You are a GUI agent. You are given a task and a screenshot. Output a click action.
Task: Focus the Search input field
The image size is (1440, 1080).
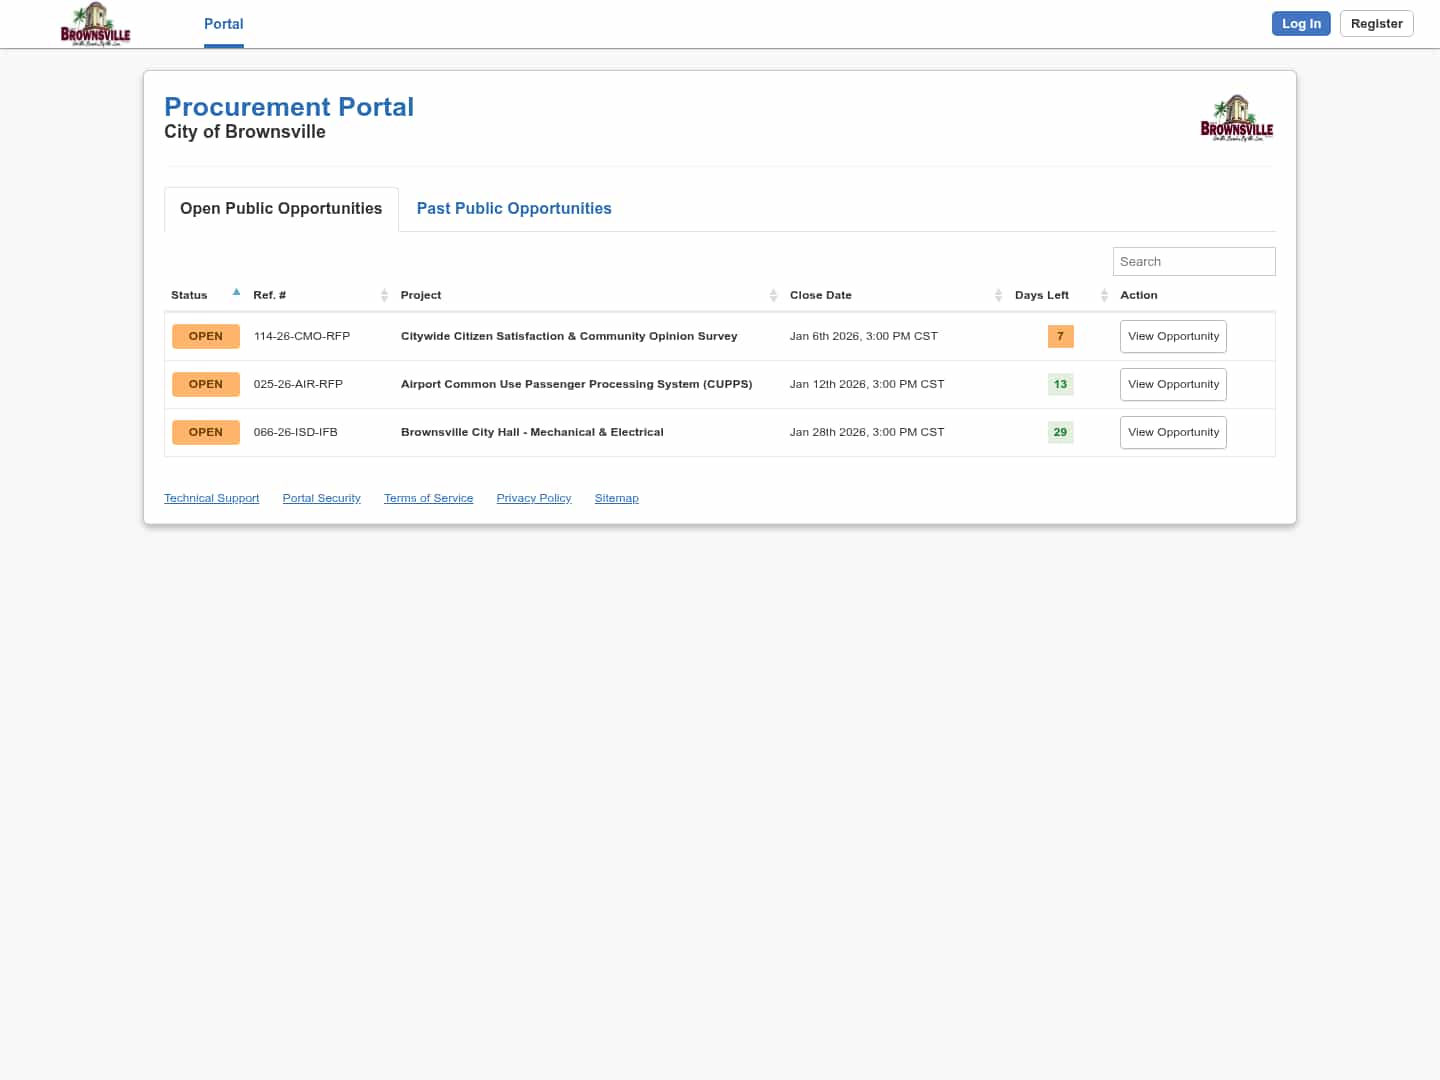coord(1193,261)
